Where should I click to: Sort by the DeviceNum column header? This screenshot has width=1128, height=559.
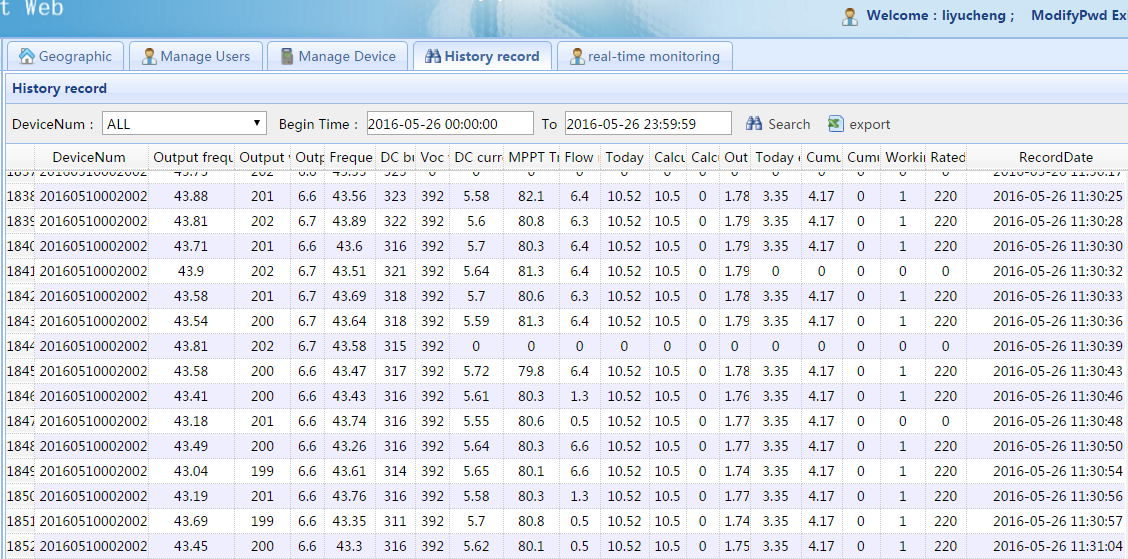(x=91, y=157)
